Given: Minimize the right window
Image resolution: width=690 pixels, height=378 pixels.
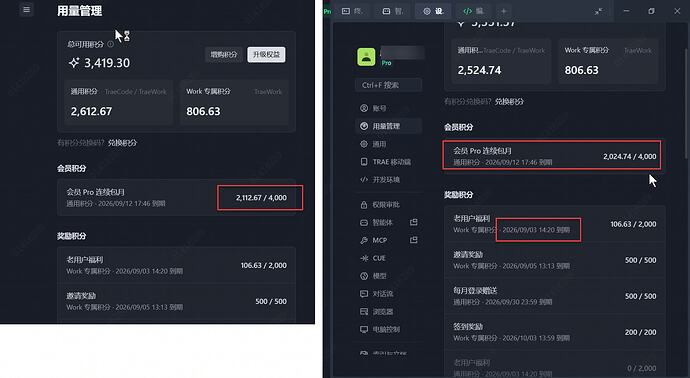Looking at the screenshot, I should pos(626,11).
